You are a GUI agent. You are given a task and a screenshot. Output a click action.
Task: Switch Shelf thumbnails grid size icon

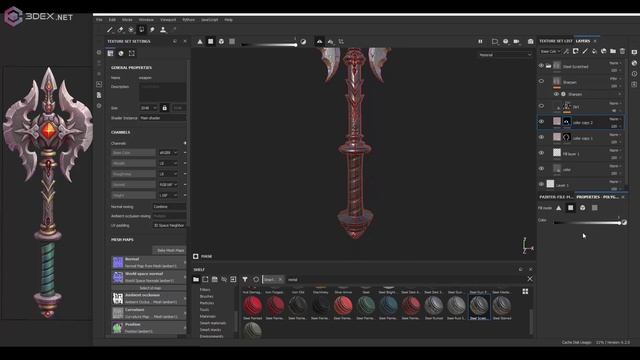[x=525, y=291]
